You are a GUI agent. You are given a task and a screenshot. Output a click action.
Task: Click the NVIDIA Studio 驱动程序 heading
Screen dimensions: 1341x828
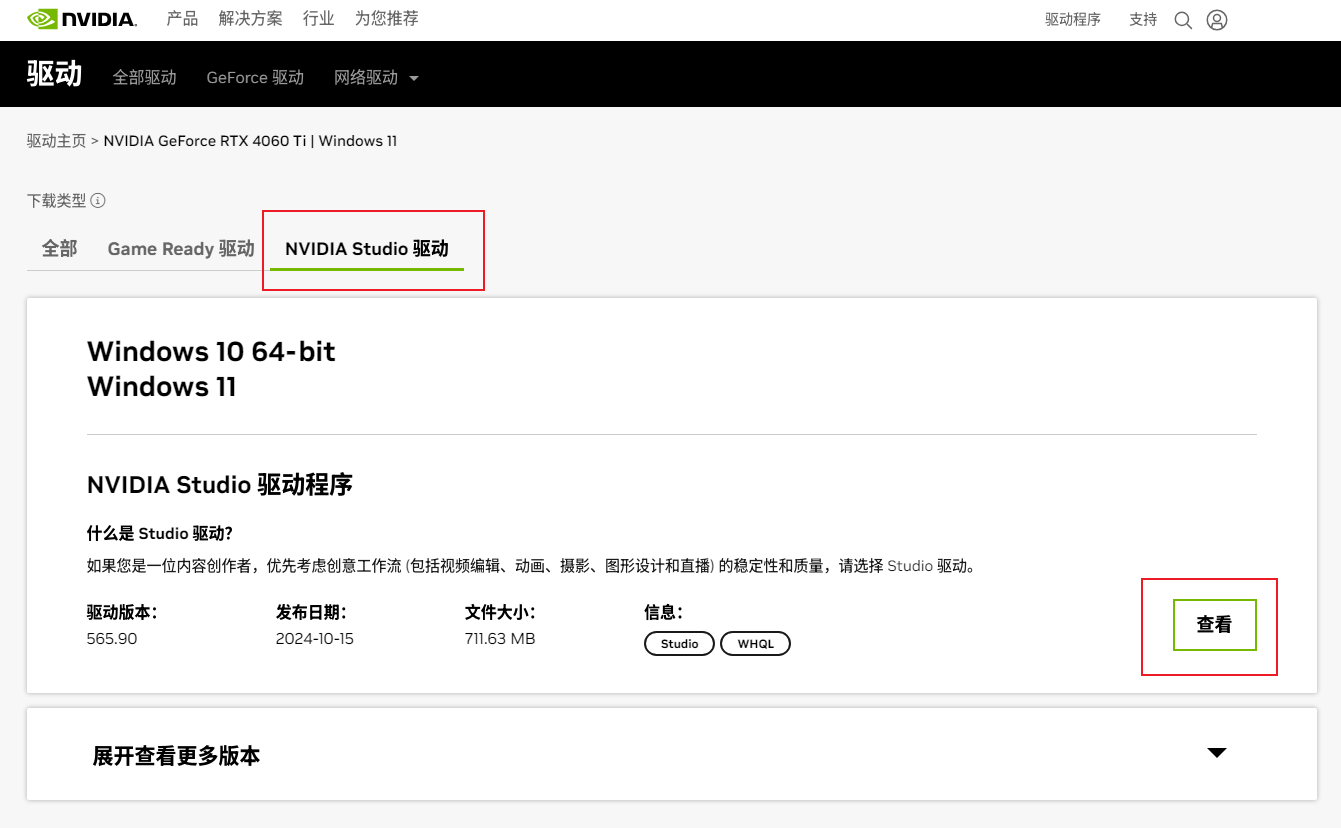pos(220,486)
